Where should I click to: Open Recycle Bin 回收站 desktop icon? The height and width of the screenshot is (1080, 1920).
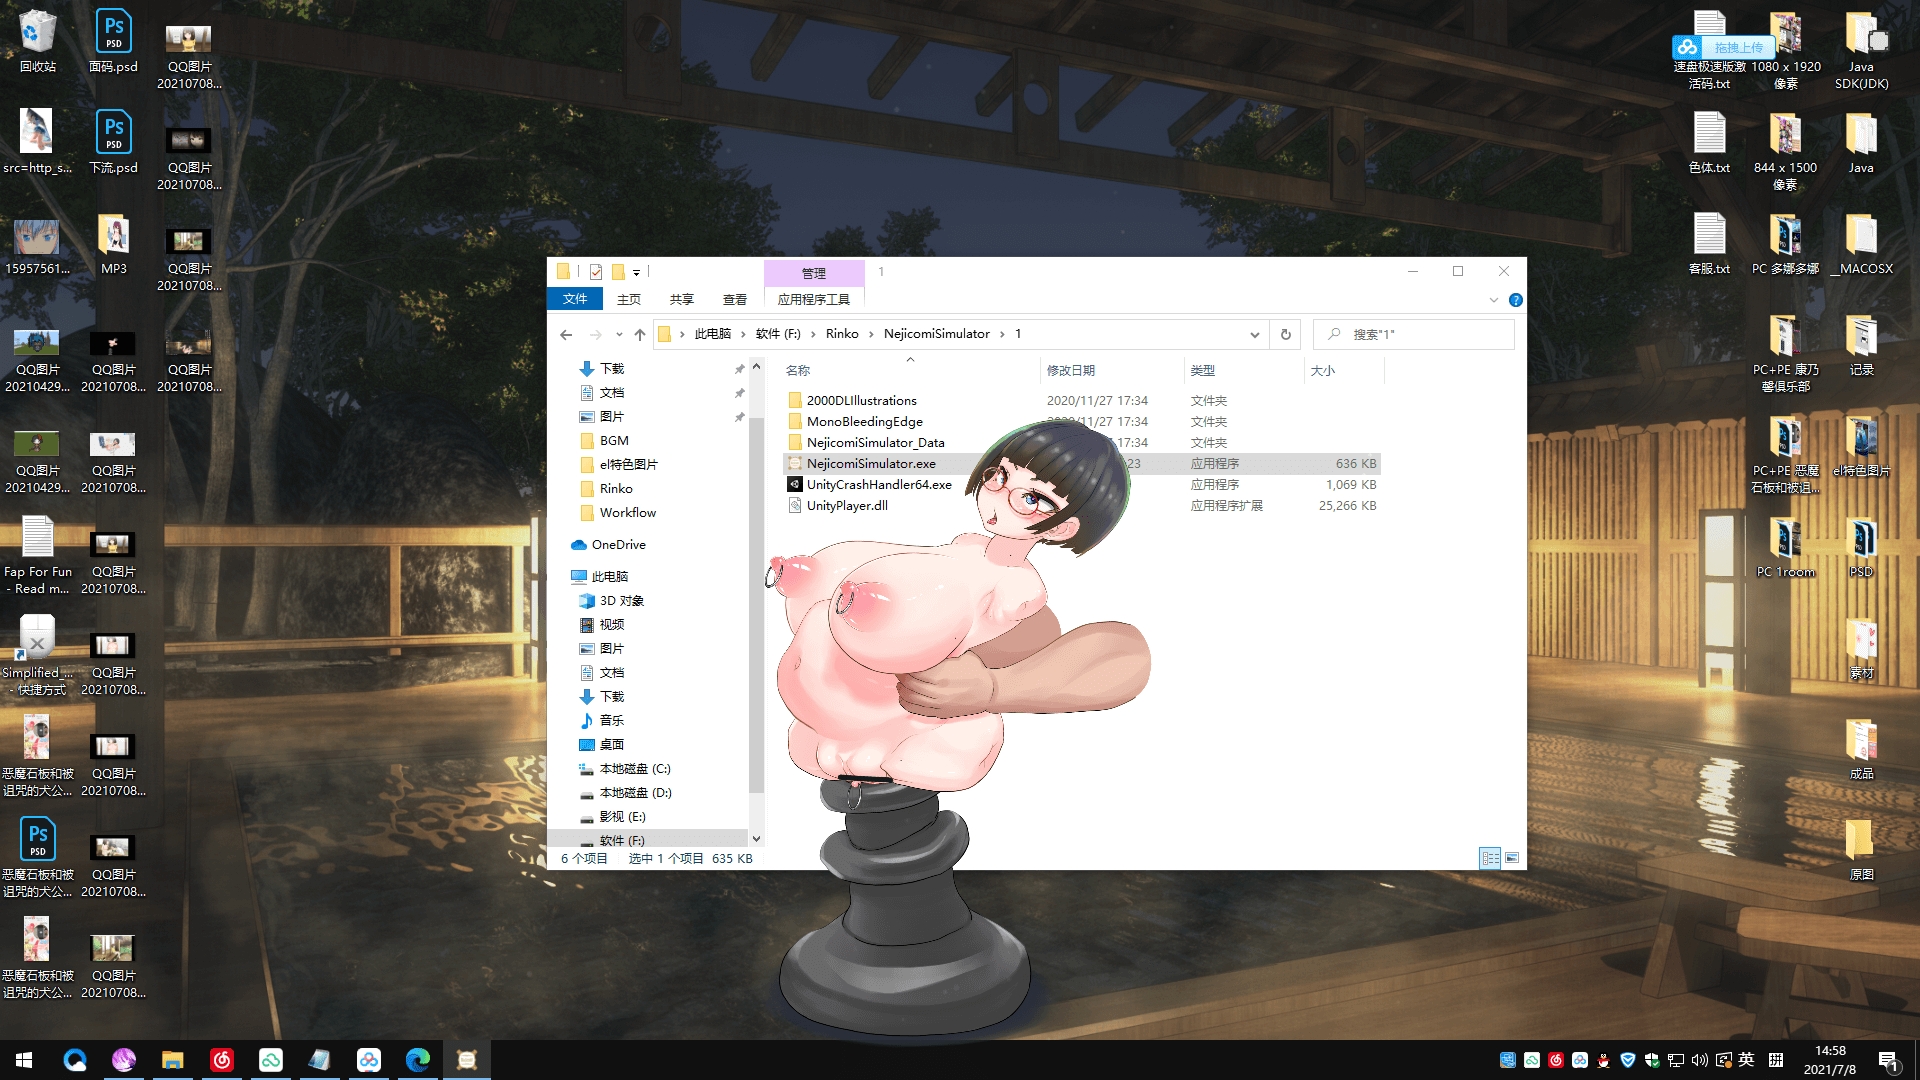38,42
